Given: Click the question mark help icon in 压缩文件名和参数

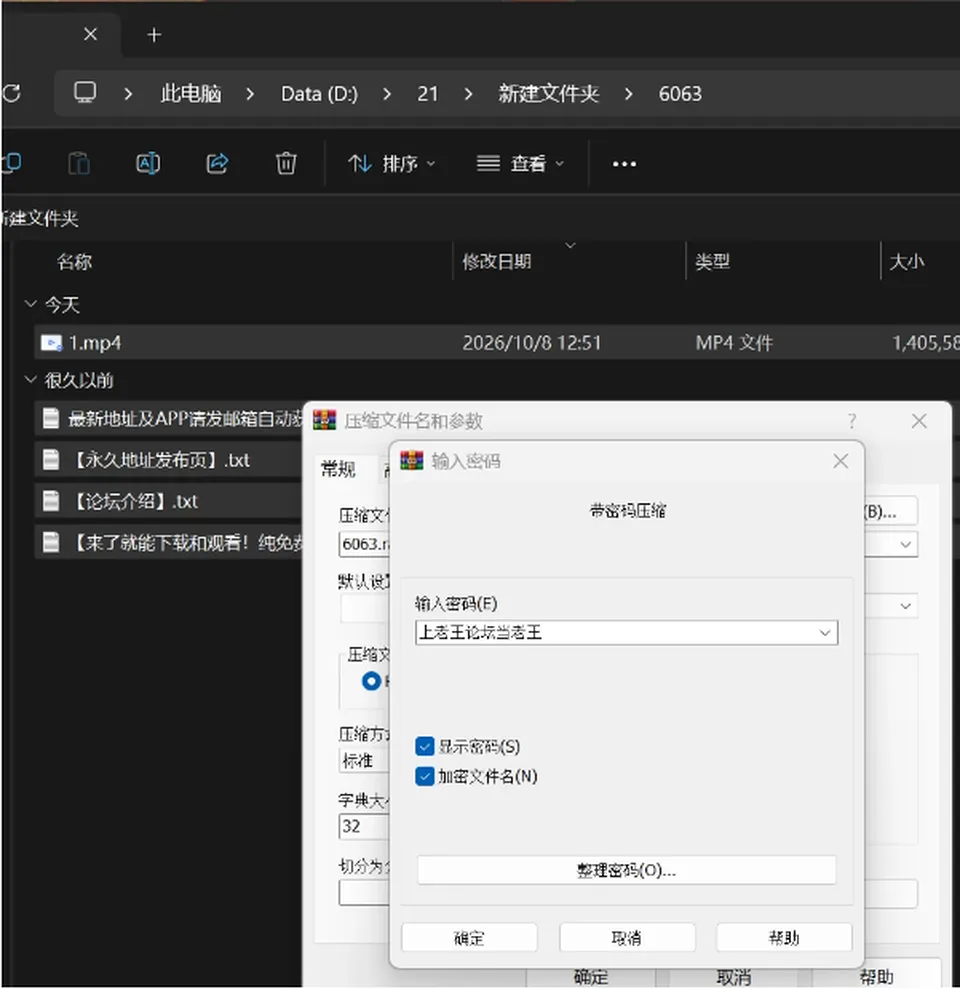Looking at the screenshot, I should click(852, 421).
